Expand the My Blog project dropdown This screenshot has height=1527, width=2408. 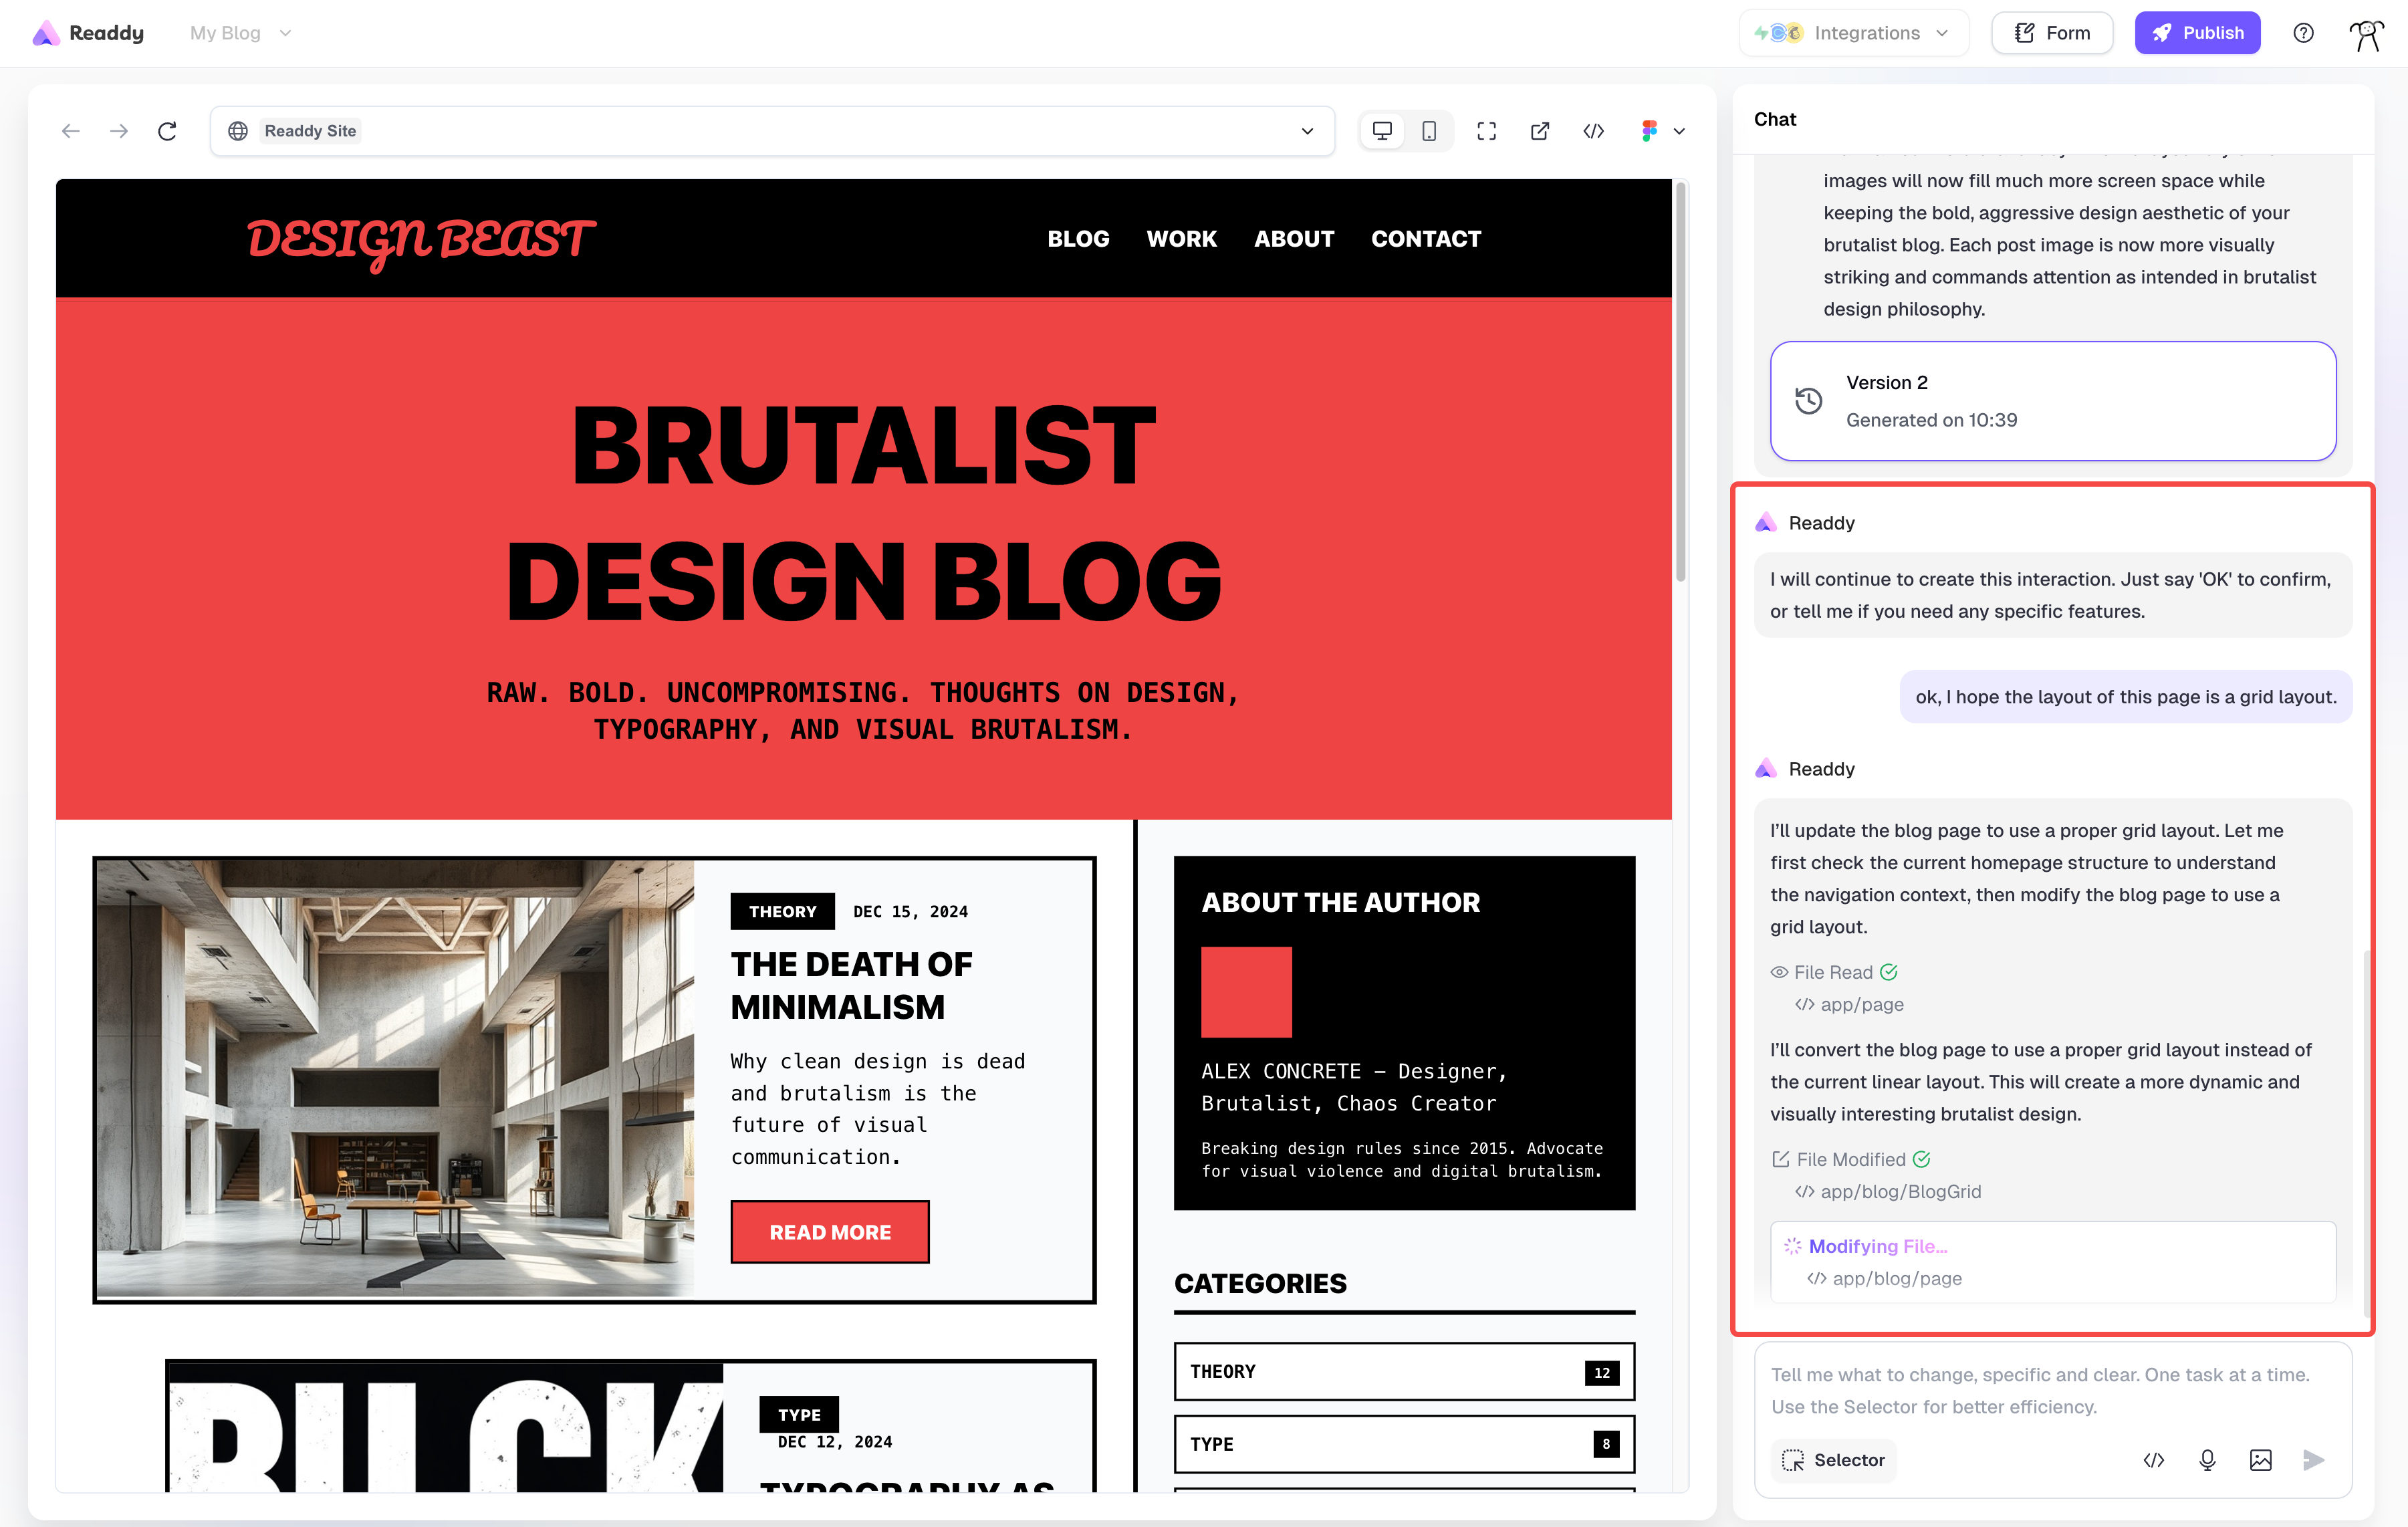pos(240,33)
